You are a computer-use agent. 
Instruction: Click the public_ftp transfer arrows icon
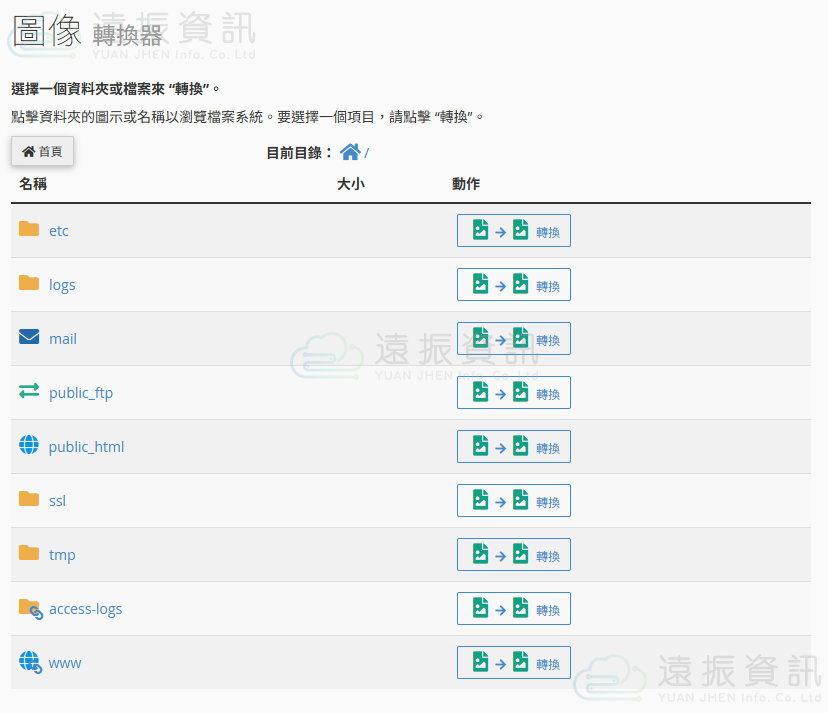29,392
